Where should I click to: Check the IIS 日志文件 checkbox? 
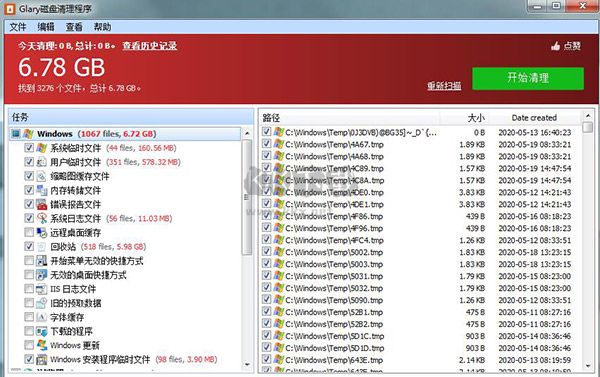click(29, 289)
